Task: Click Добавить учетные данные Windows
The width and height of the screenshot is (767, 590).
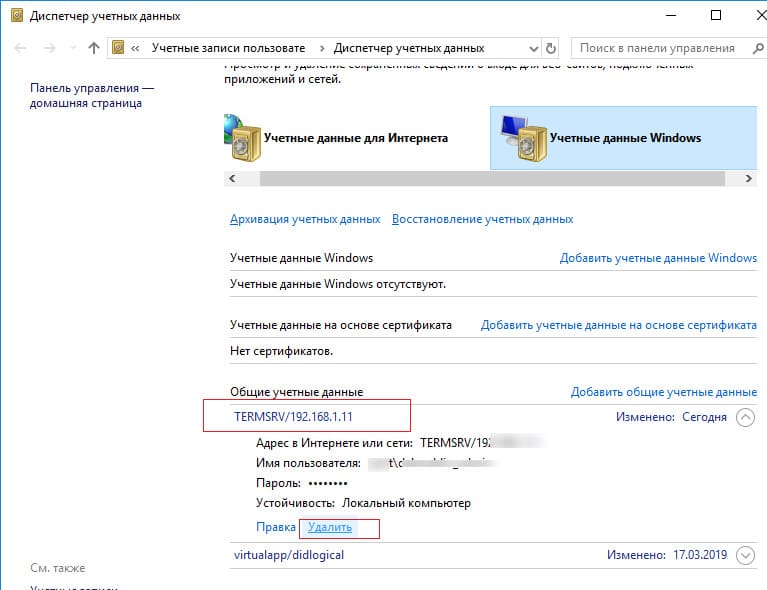Action: (x=658, y=258)
